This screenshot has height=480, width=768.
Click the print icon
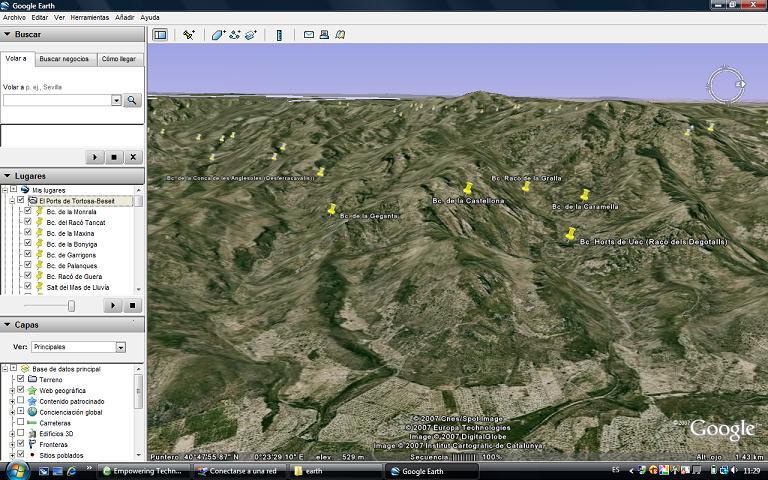324,35
